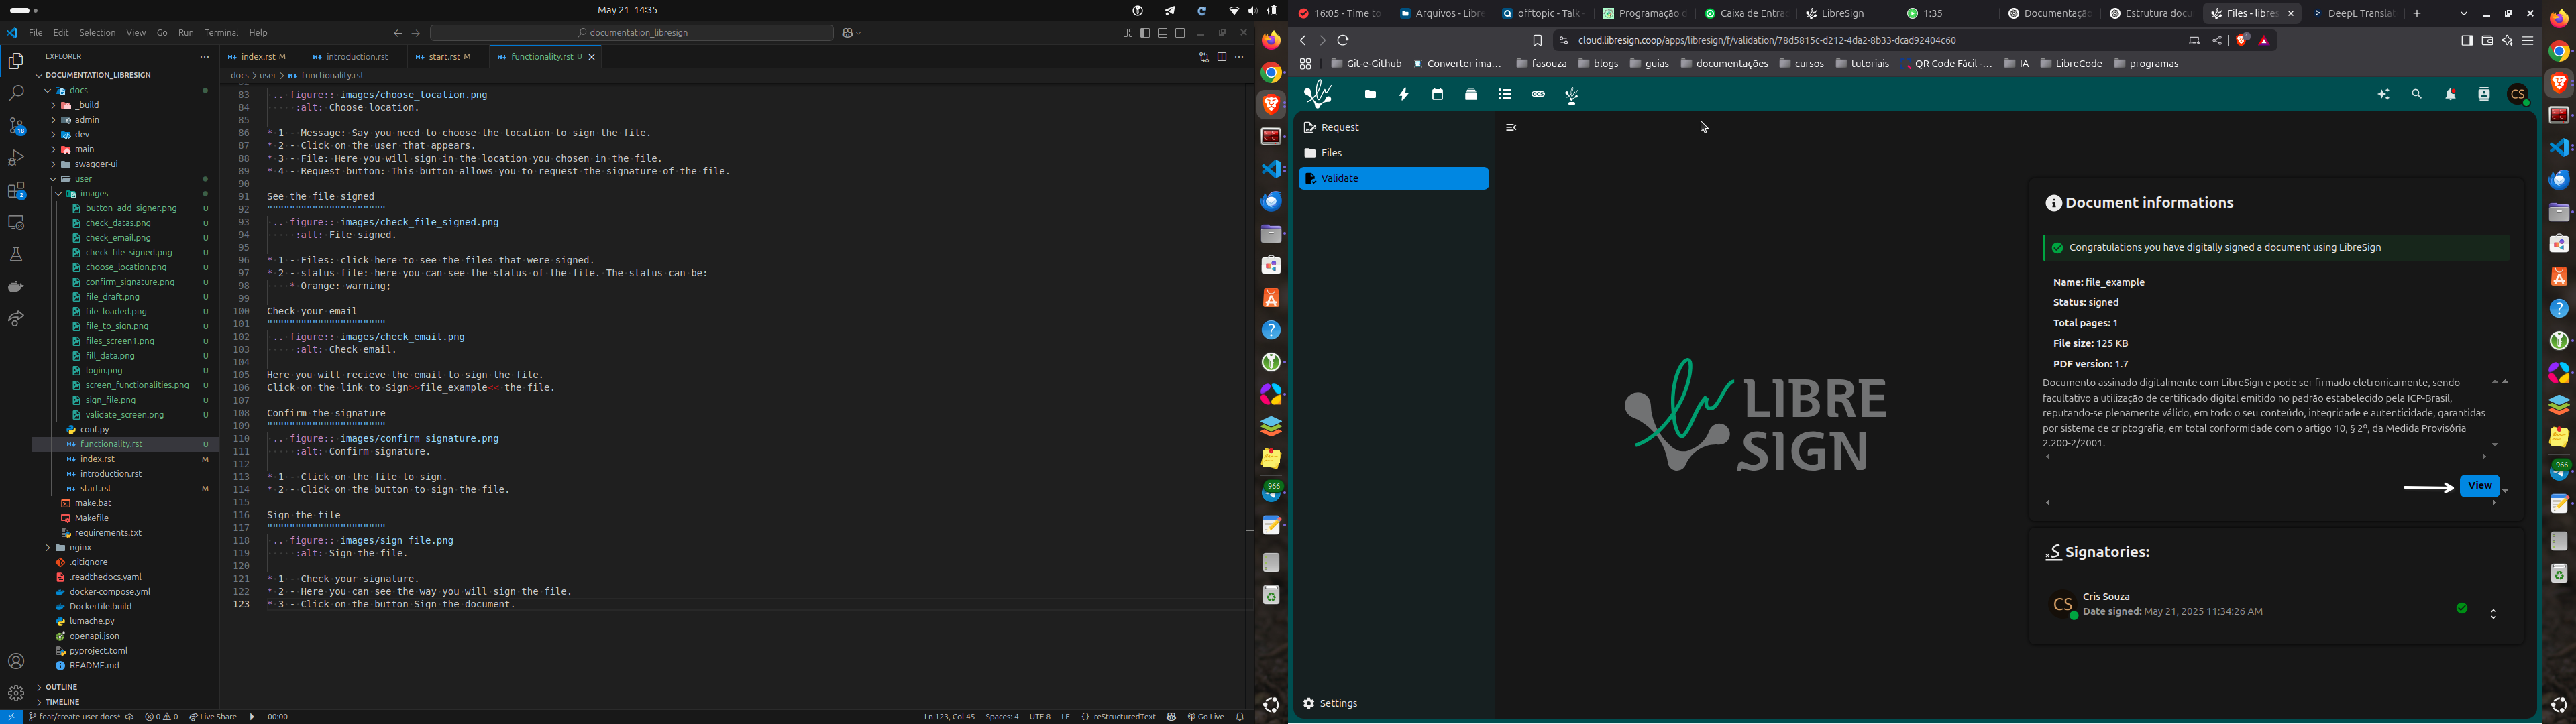Open docker-compose.yml in Explorer
The height and width of the screenshot is (724, 2576).
pos(110,592)
